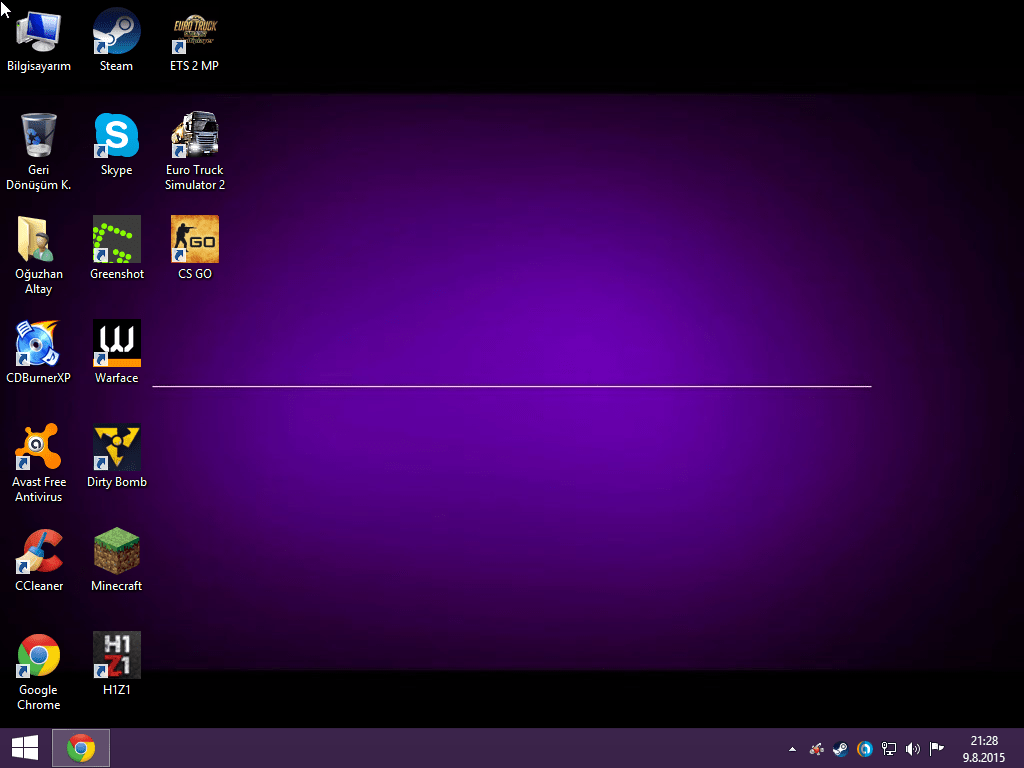Open the network connection tray icon
The image size is (1024, 768).
pos(889,749)
